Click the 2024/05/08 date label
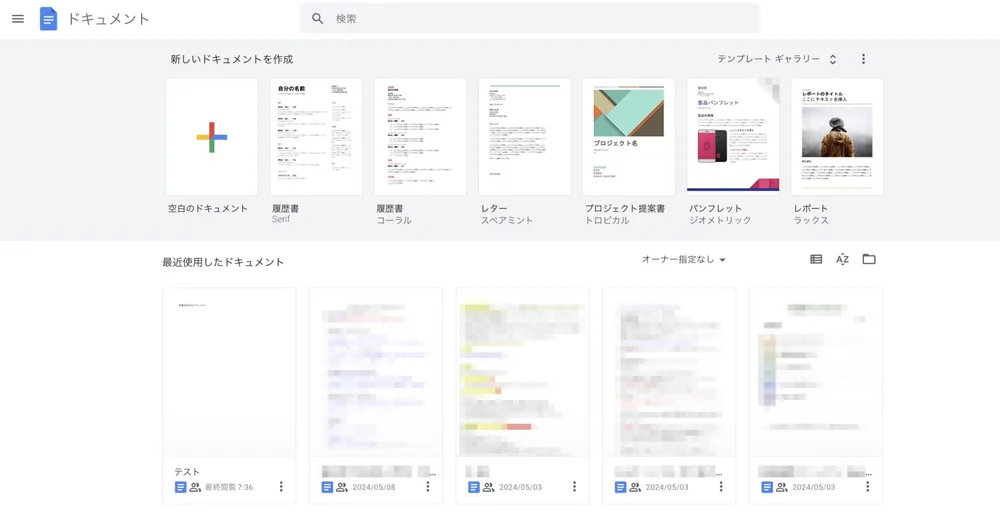The height and width of the screenshot is (515, 1000). [374, 487]
